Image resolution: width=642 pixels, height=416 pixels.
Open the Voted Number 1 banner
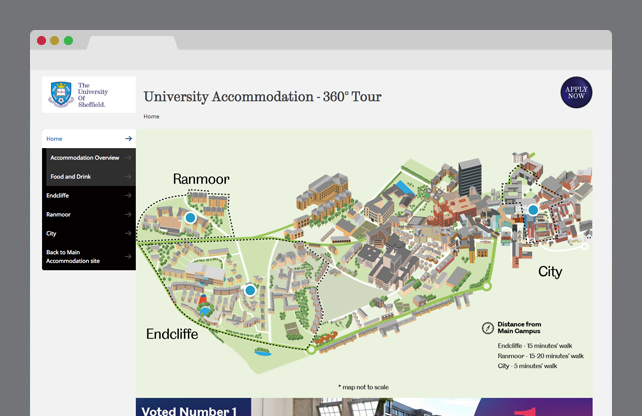tap(192, 408)
